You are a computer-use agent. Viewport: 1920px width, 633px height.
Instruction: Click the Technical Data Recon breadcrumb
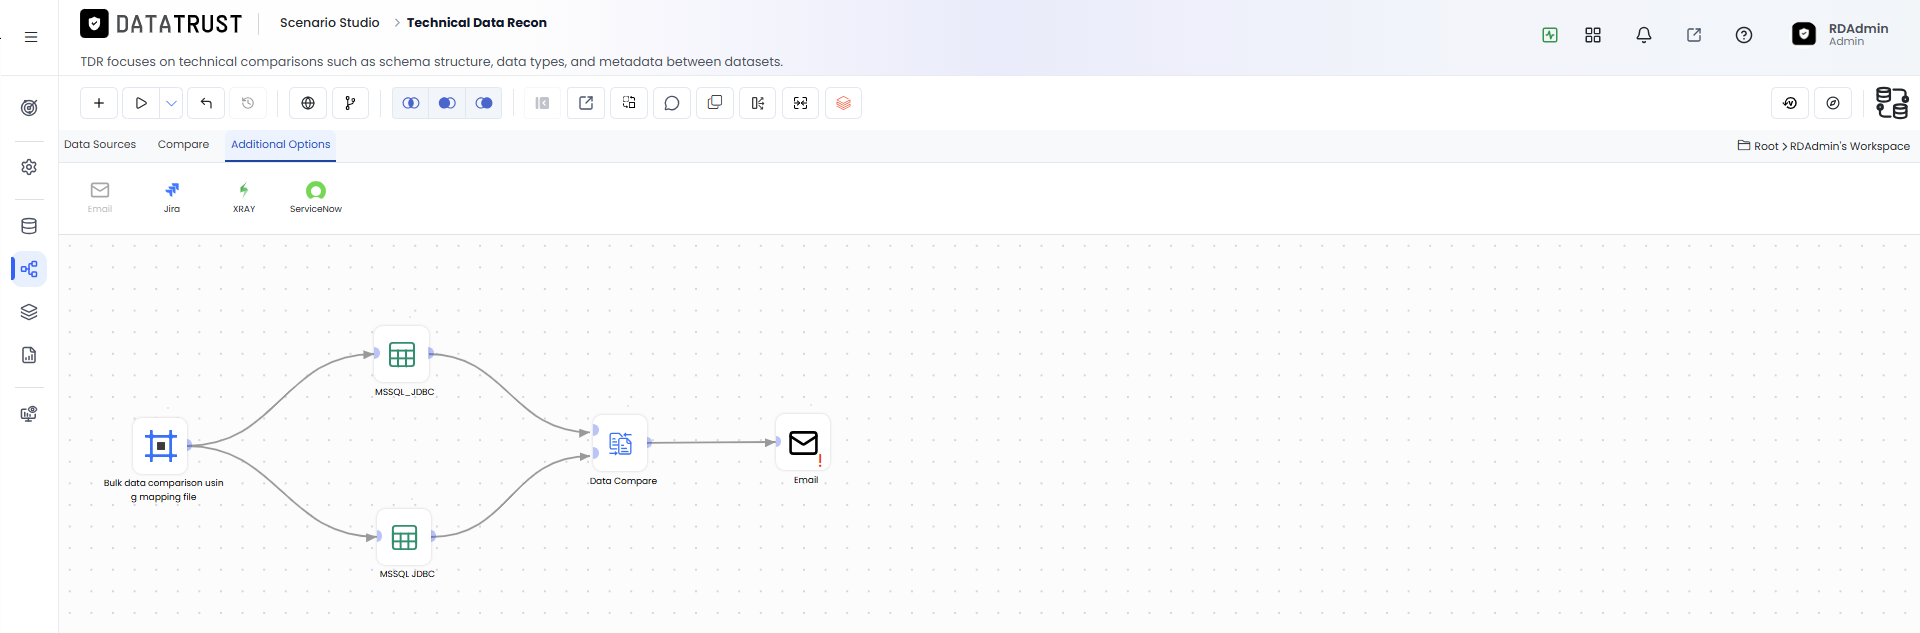point(477,23)
